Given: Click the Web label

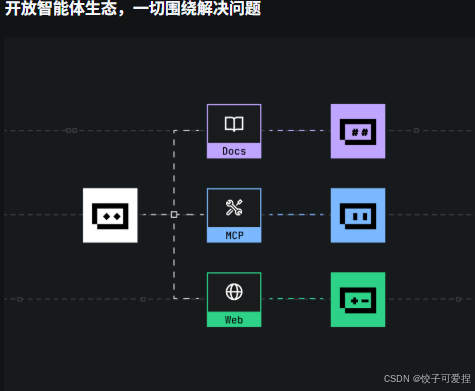Looking at the screenshot, I should (x=234, y=320).
